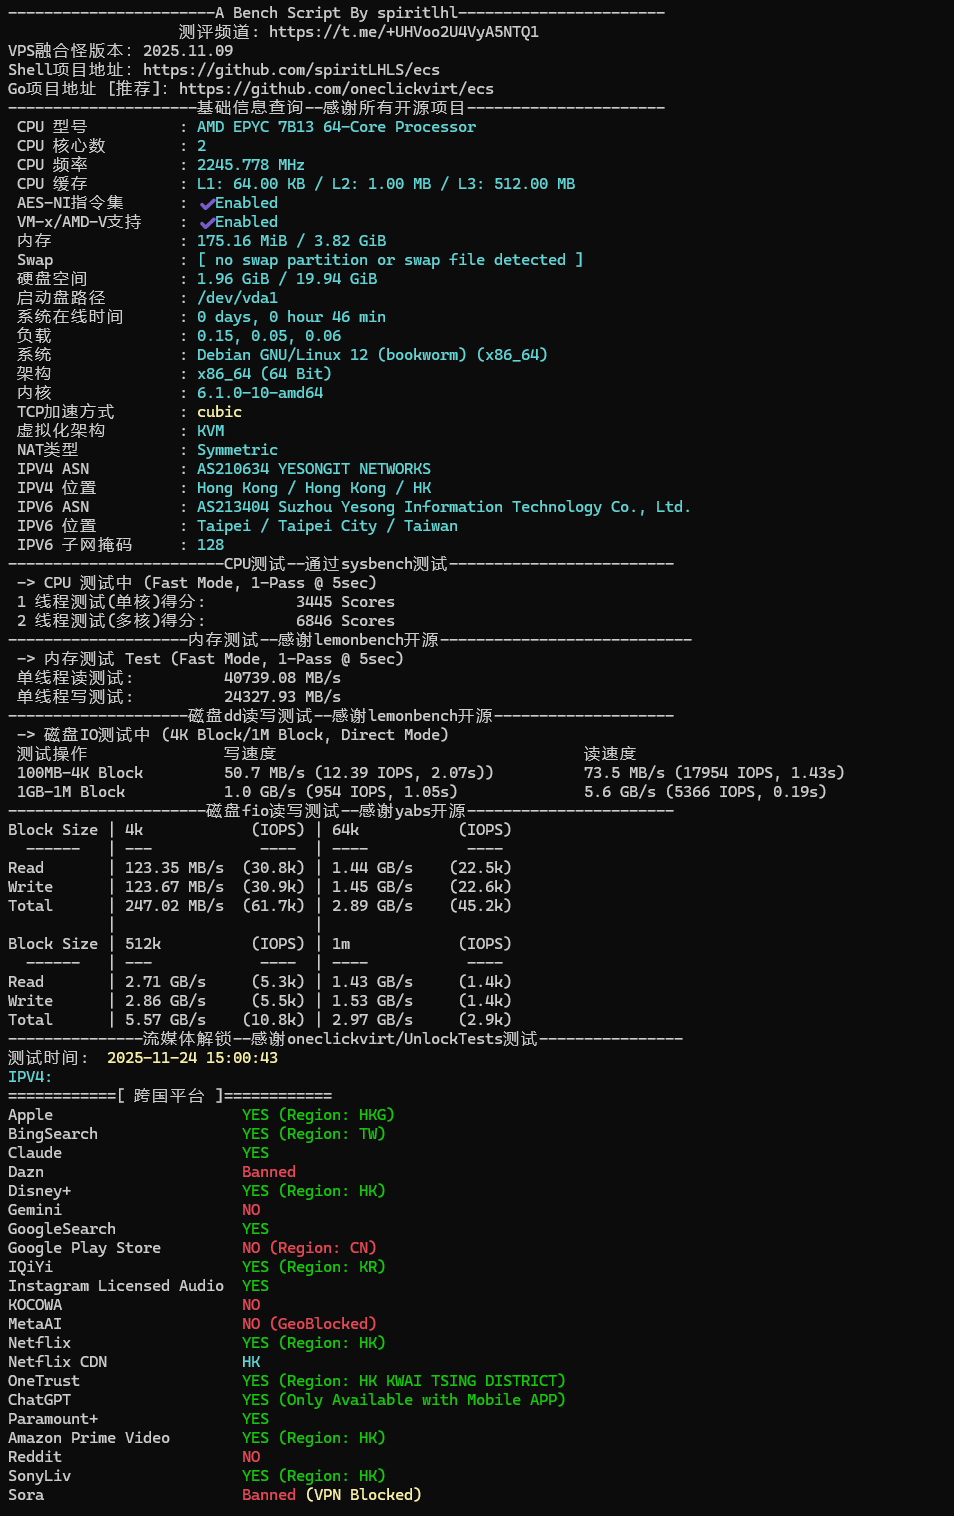Click the Gemini NO status

pyautogui.click(x=251, y=1209)
